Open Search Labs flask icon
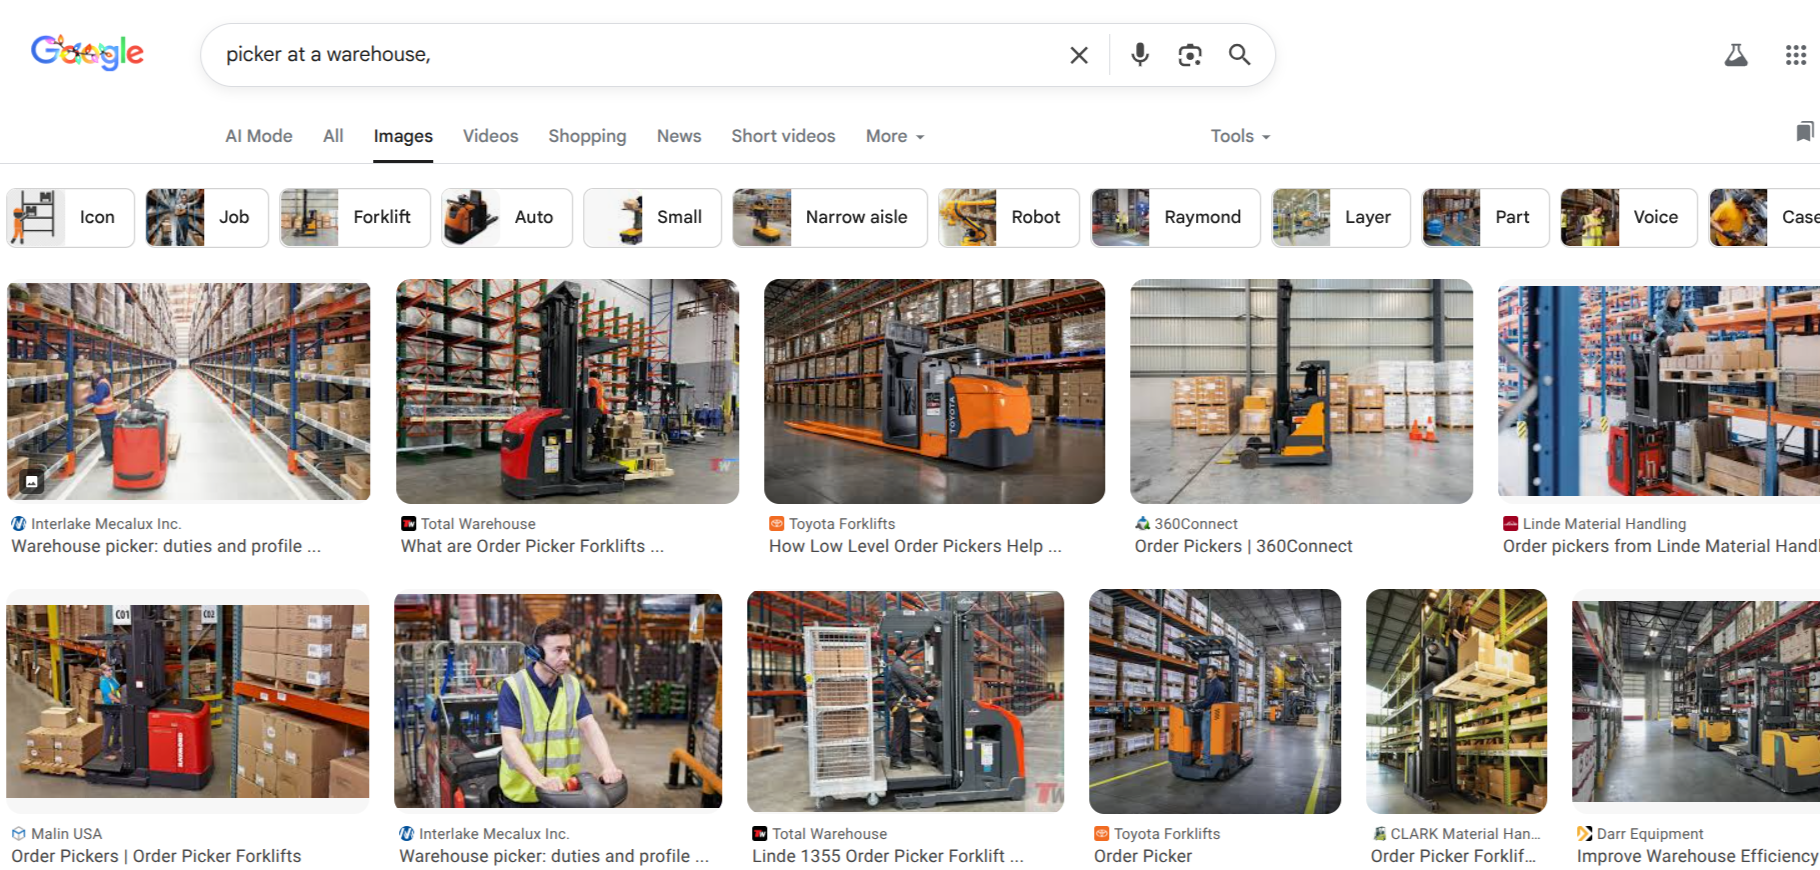 click(x=1736, y=55)
